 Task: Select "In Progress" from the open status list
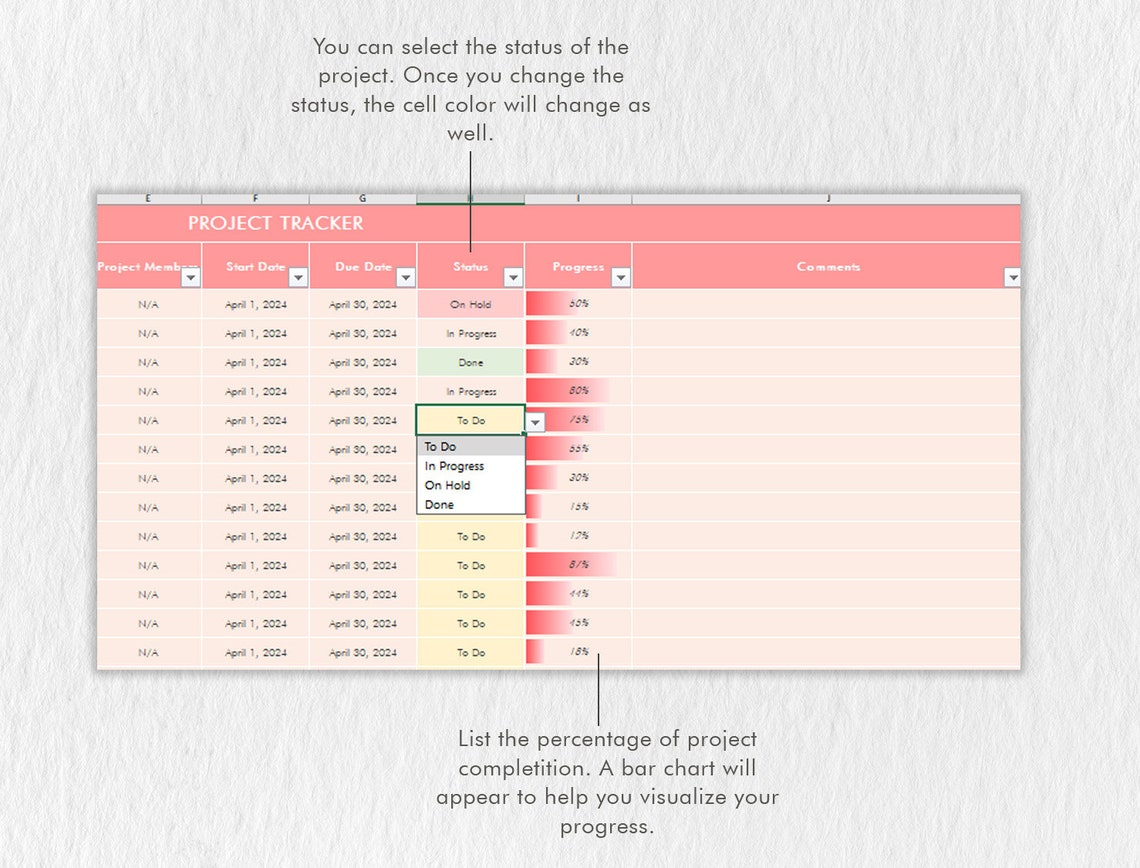click(454, 466)
